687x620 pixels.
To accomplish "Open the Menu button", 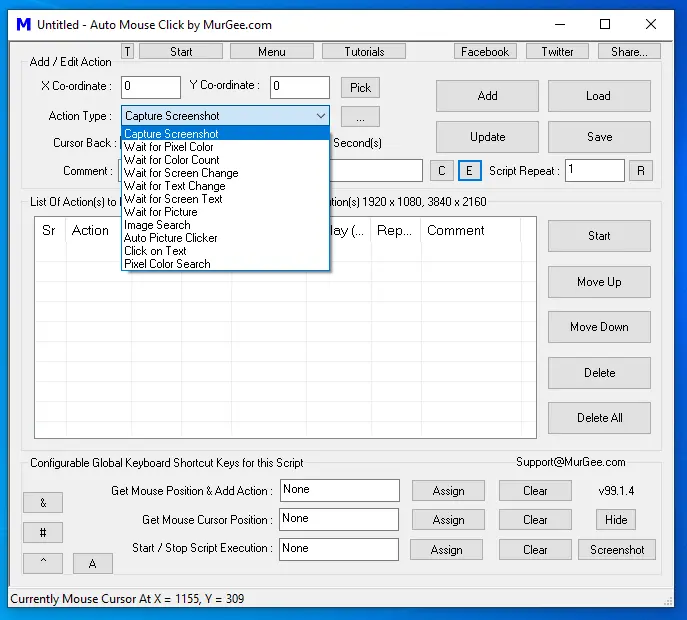I will [x=272, y=52].
